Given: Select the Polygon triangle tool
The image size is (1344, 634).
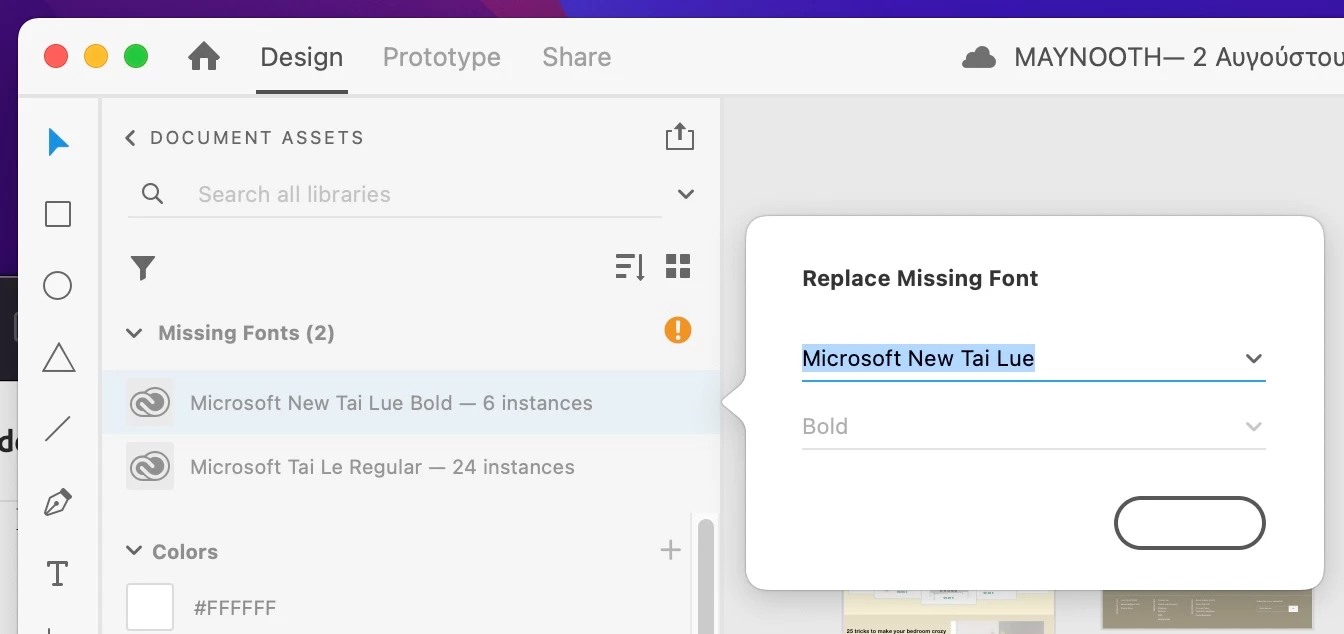Looking at the screenshot, I should [x=58, y=357].
